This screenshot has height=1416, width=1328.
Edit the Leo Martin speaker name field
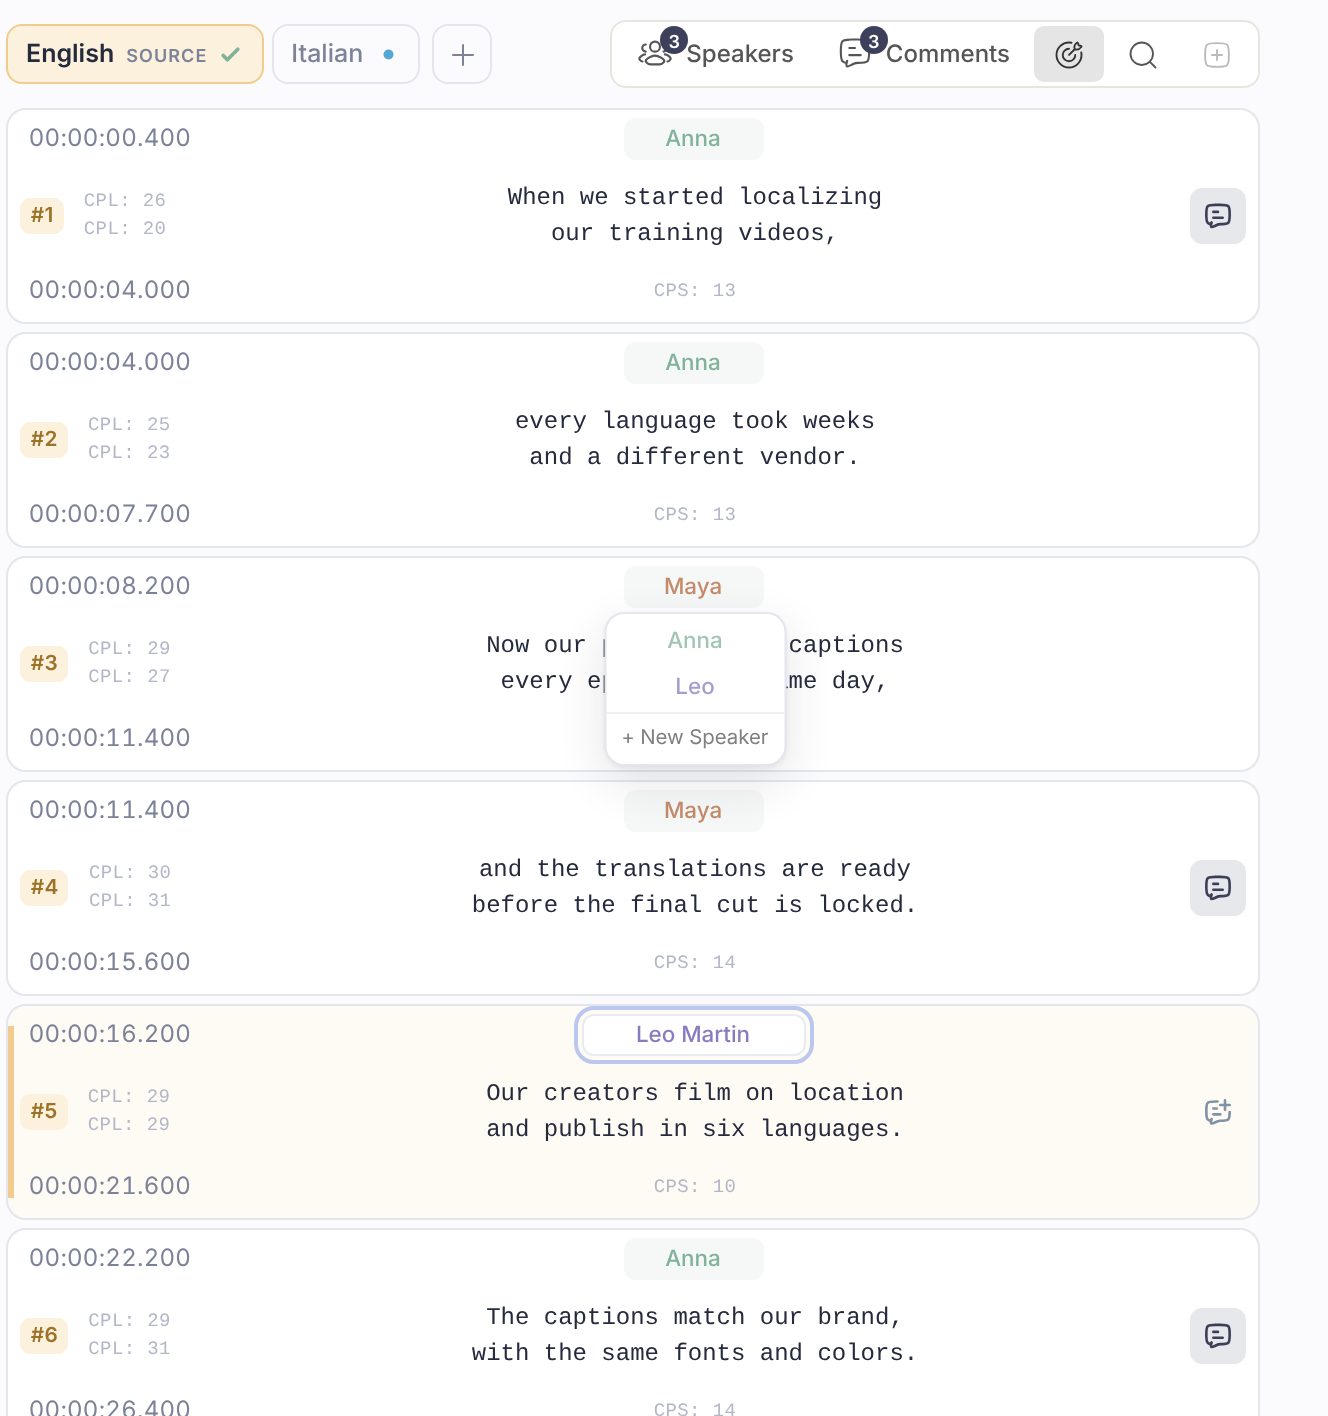pos(693,1034)
